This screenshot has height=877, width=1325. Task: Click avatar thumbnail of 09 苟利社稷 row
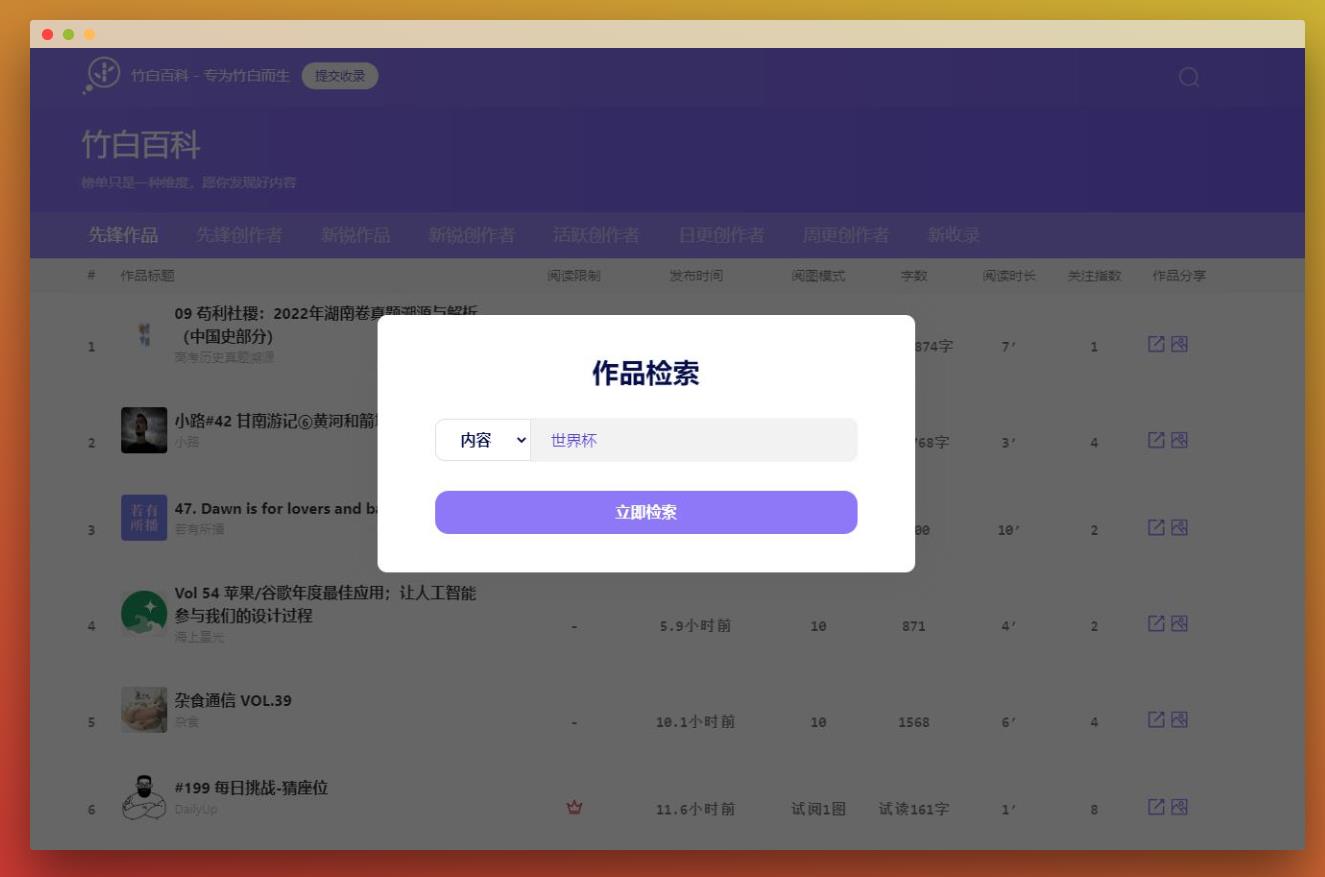click(144, 335)
